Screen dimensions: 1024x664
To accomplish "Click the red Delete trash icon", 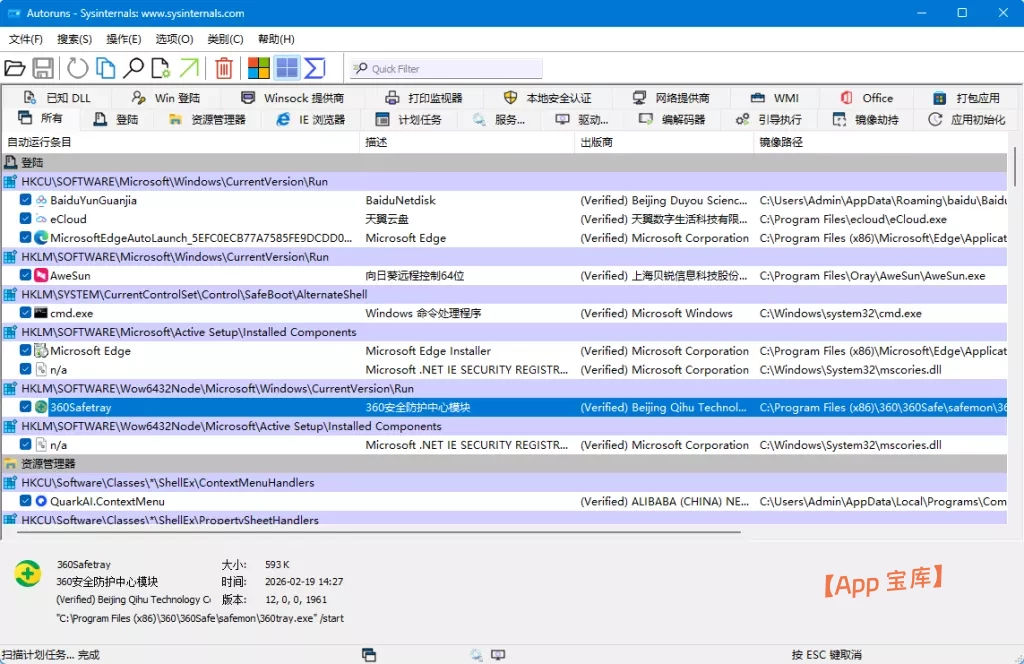I will (223, 68).
